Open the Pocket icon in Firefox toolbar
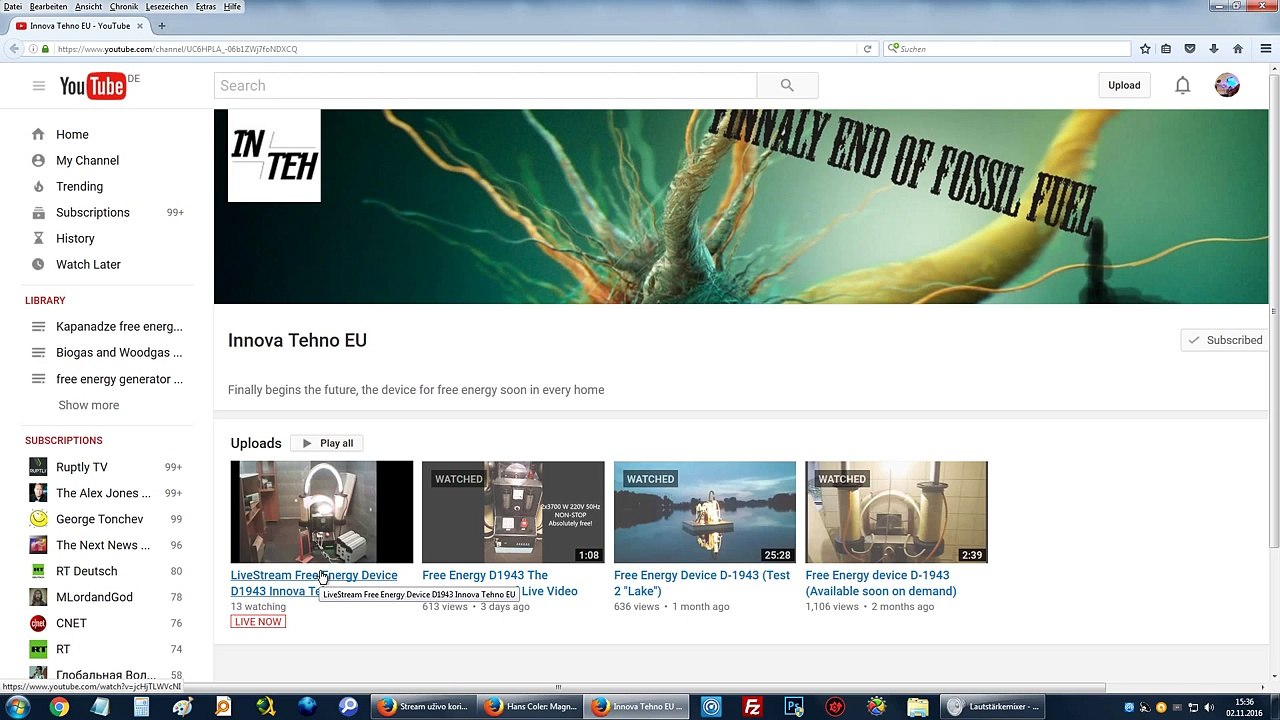Viewport: 1280px width, 720px height. coord(1190,49)
